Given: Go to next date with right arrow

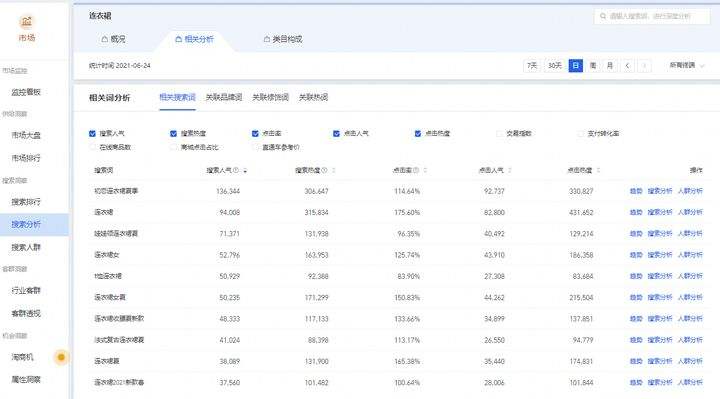Looking at the screenshot, I should coord(644,66).
